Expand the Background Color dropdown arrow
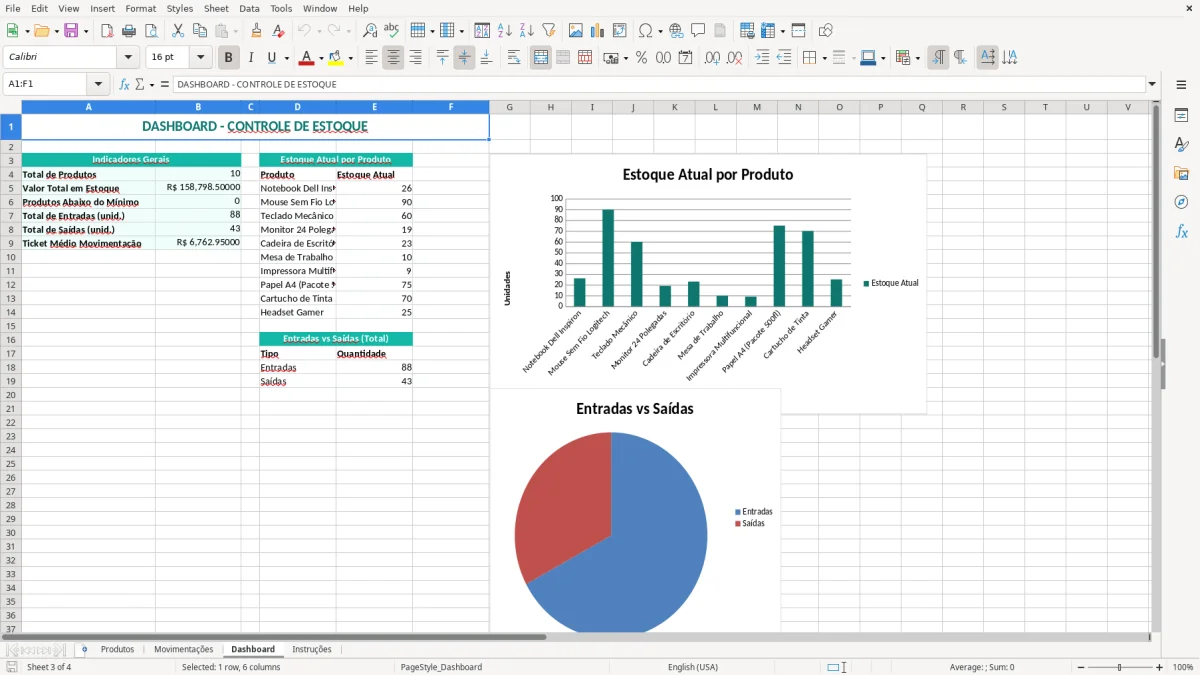Image resolution: width=1200 pixels, height=675 pixels. click(351, 58)
